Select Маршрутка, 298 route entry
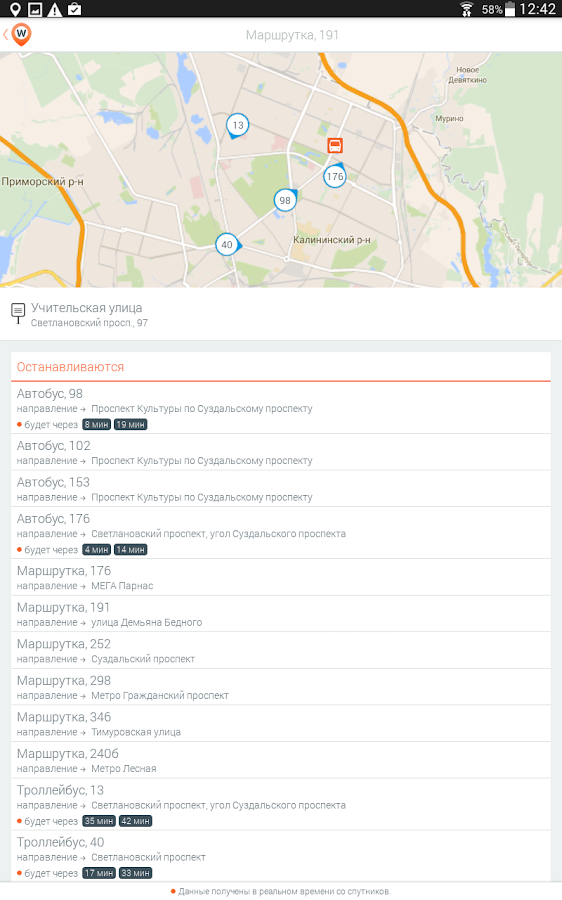Image resolution: width=562 pixels, height=900 pixels. point(281,687)
